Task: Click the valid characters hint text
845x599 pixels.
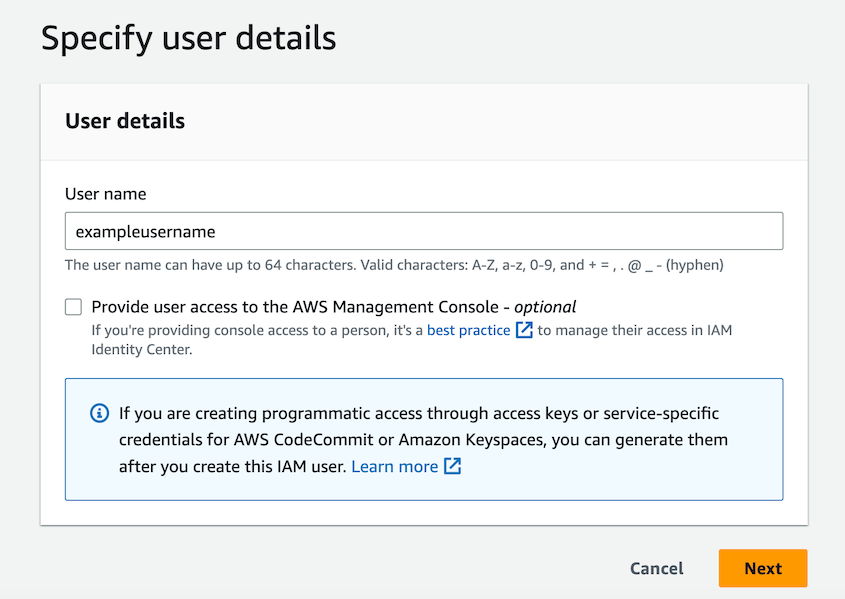Action: pyautogui.click(x=394, y=265)
